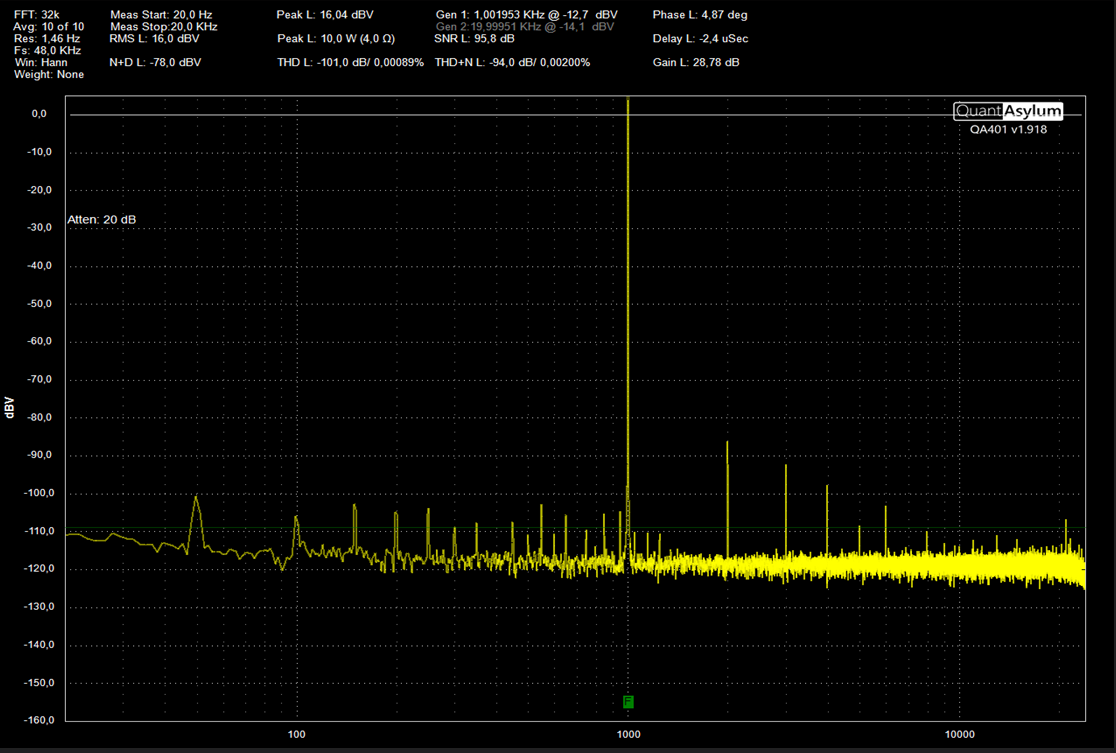Select the 'Delay L: -2,4 uSec' readout
The width and height of the screenshot is (1116, 753).
click(x=700, y=38)
